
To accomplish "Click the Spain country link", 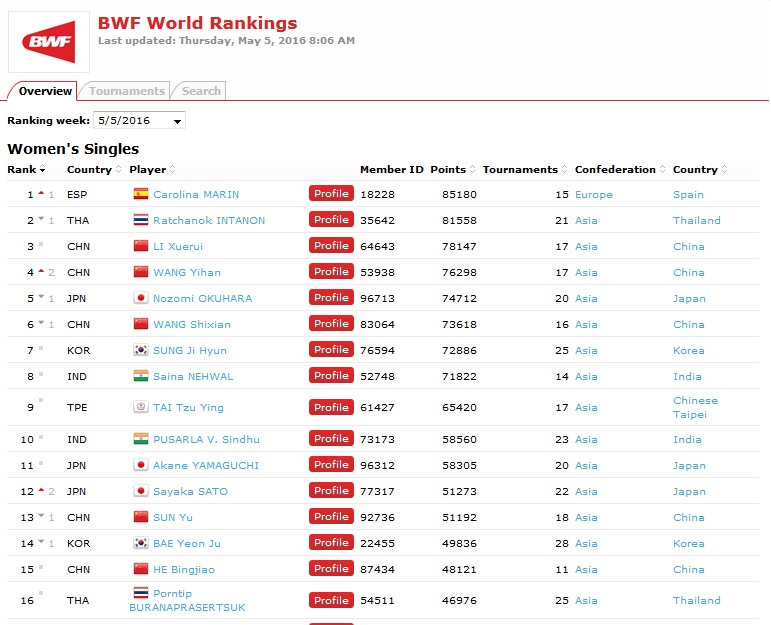I will click(x=688, y=194).
